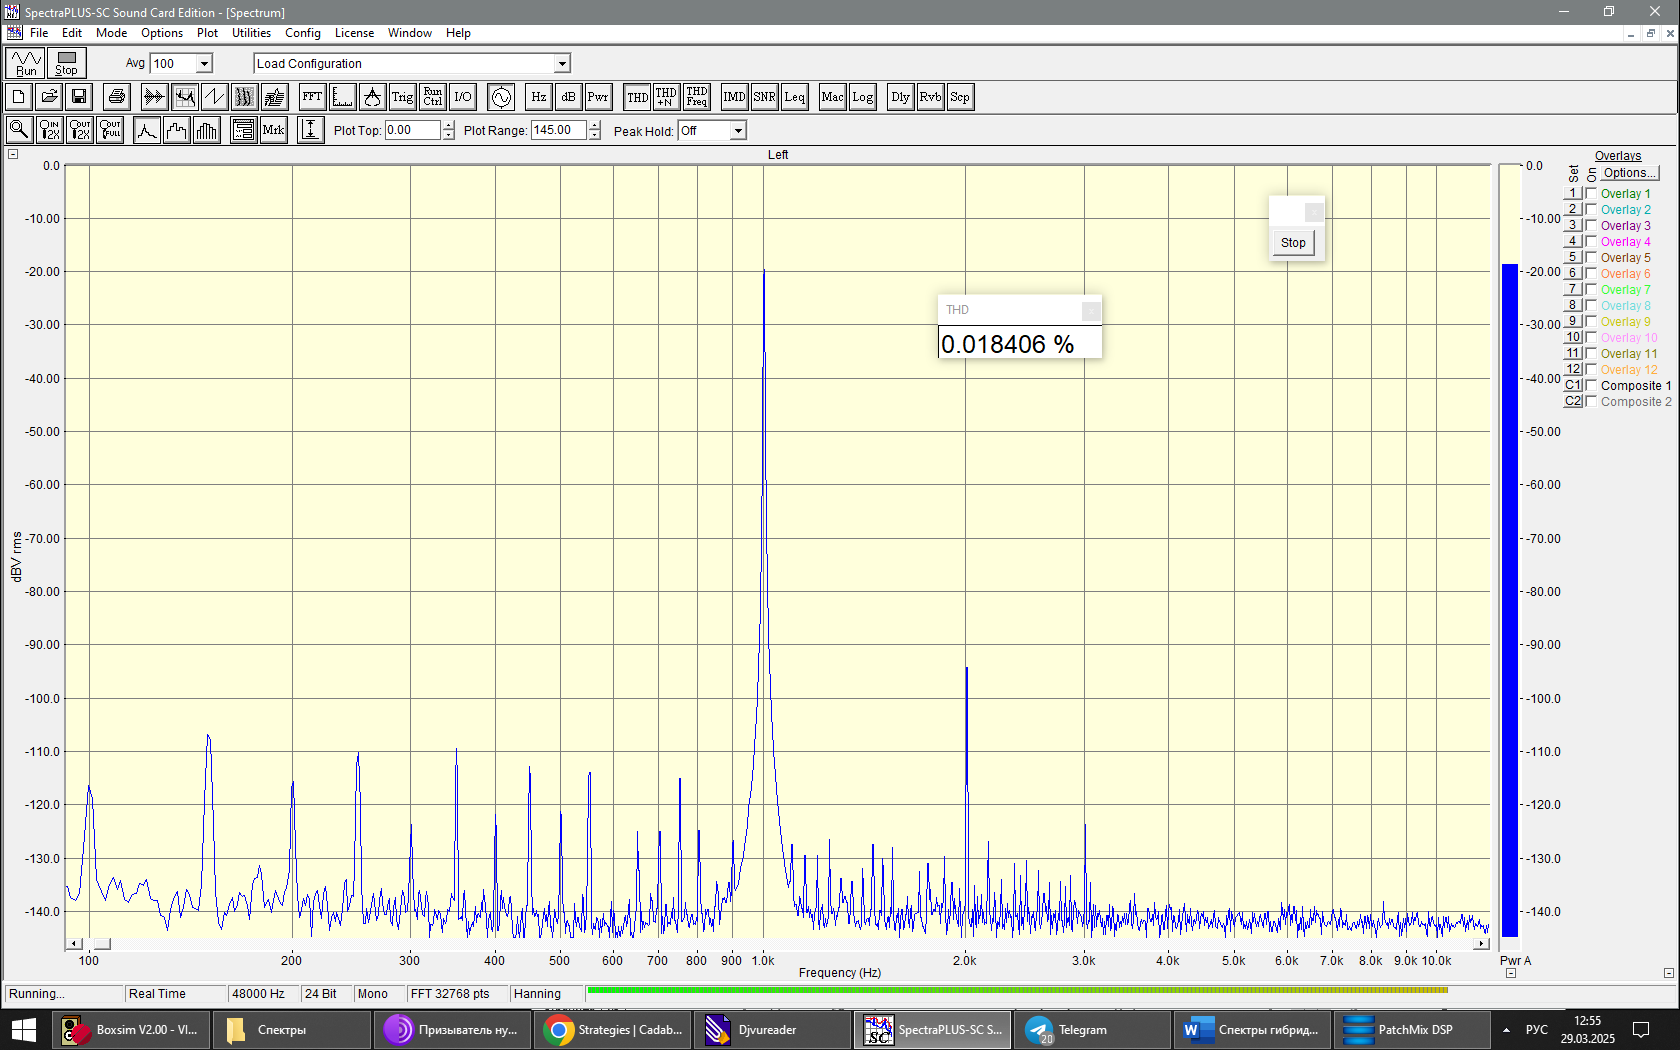Image resolution: width=1680 pixels, height=1050 pixels.
Task: Open the Mode menu
Action: coord(112,33)
